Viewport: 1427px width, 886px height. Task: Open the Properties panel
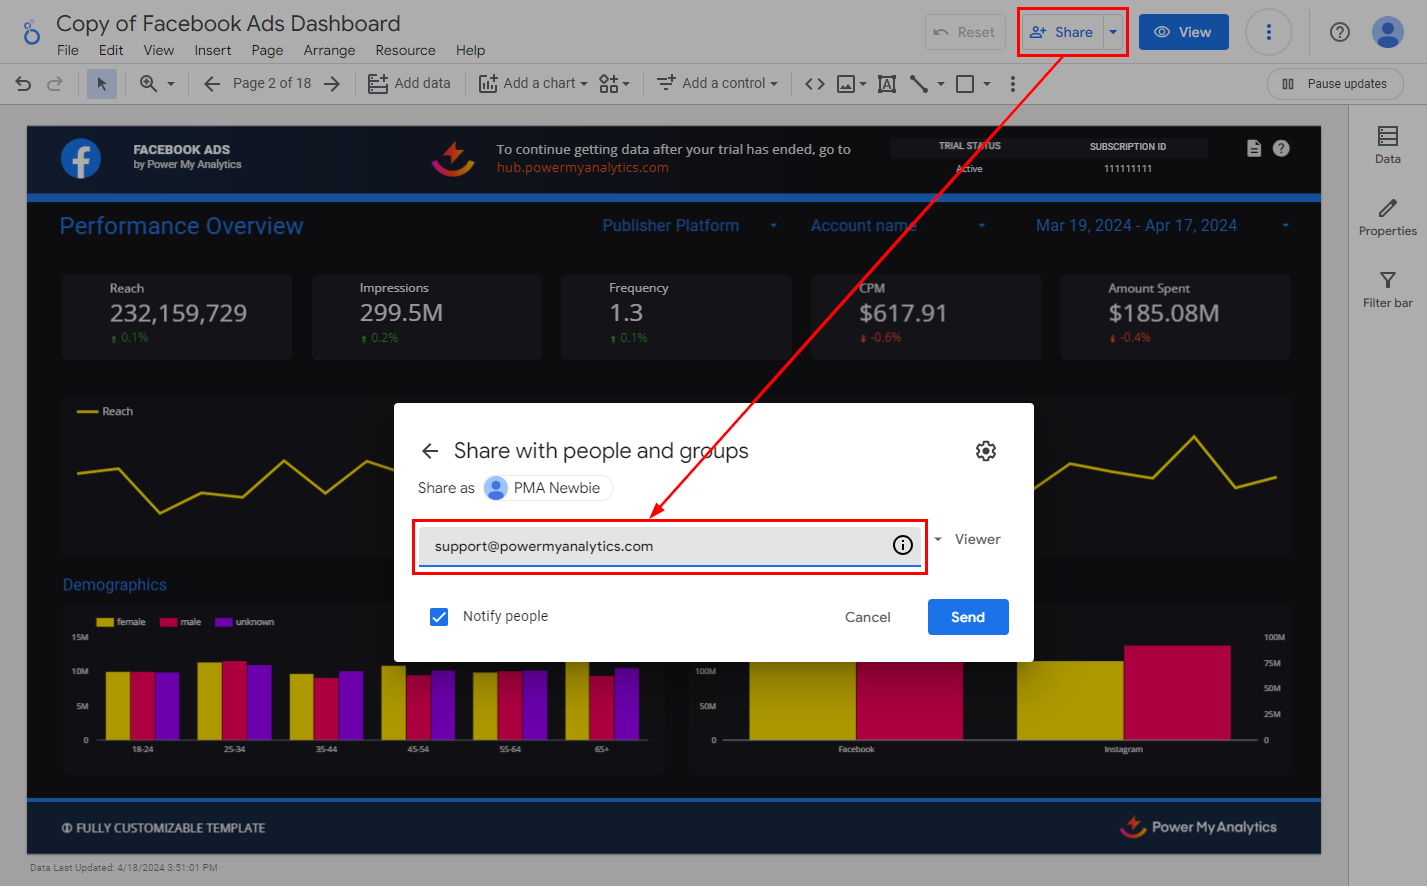pyautogui.click(x=1387, y=217)
